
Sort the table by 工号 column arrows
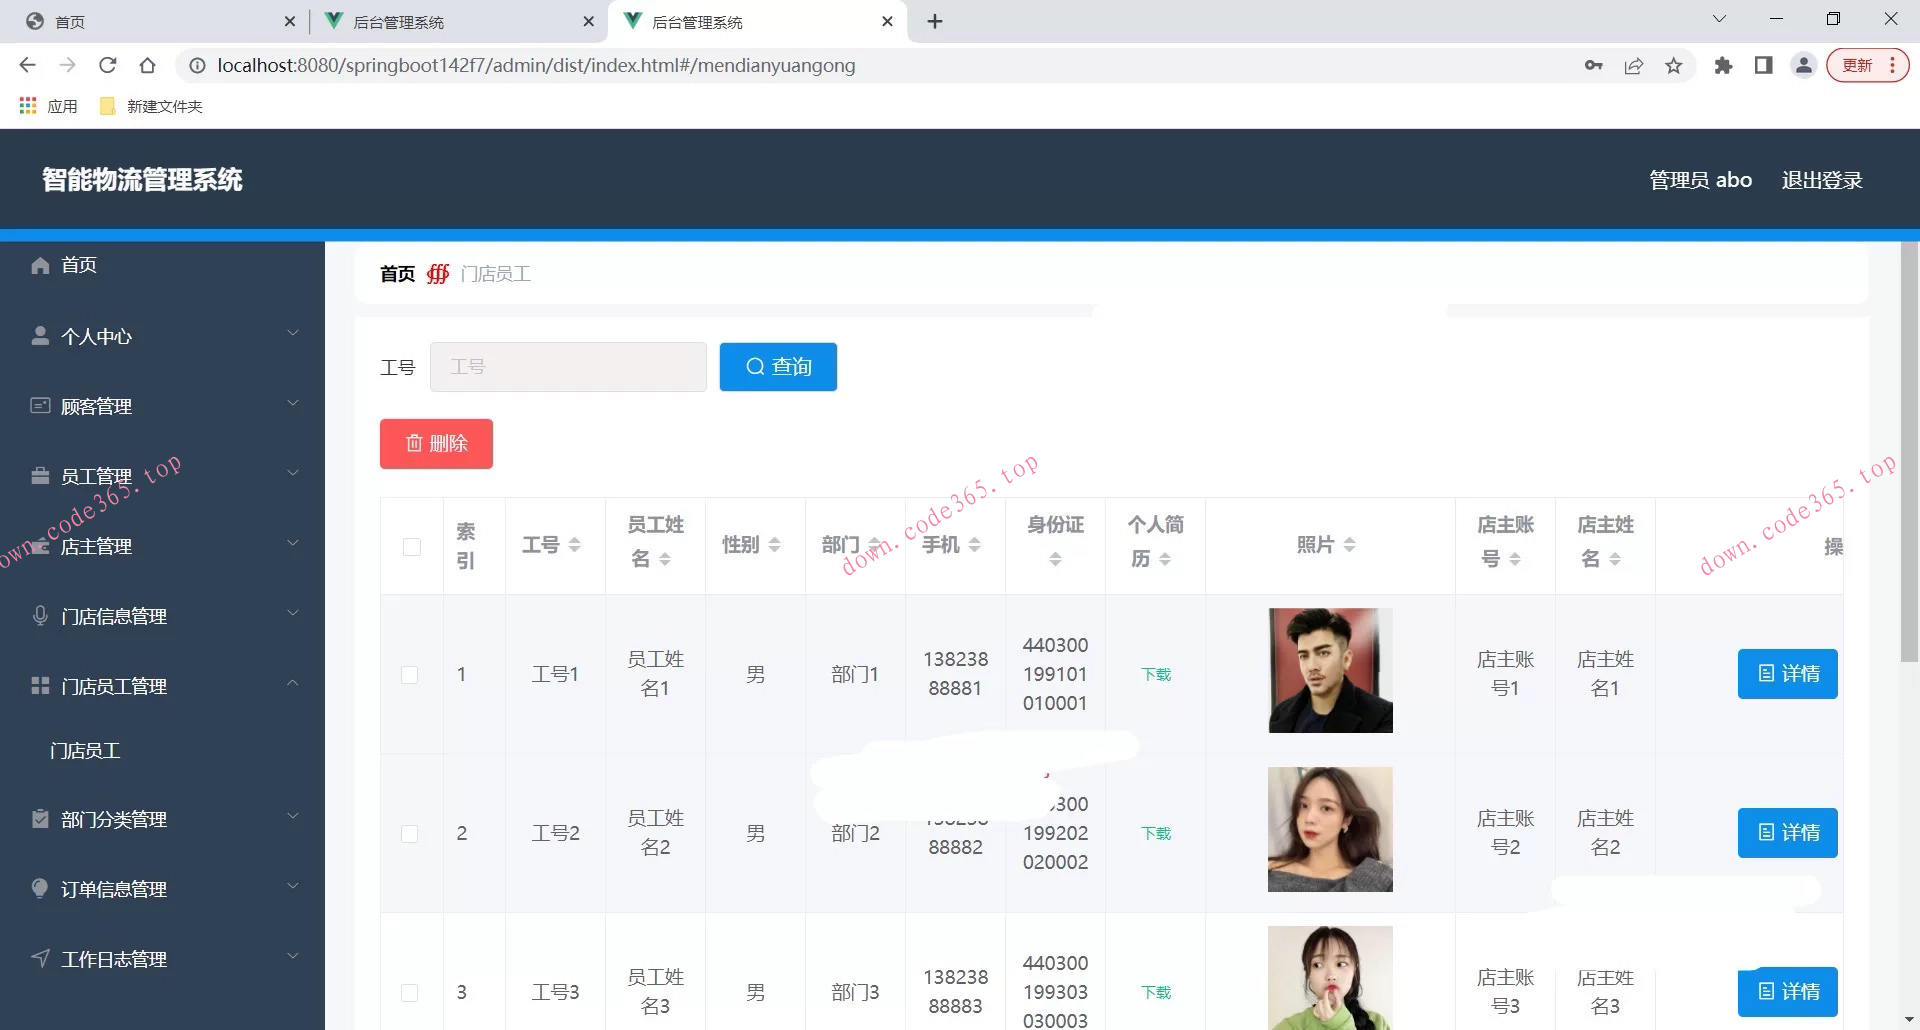coord(574,545)
